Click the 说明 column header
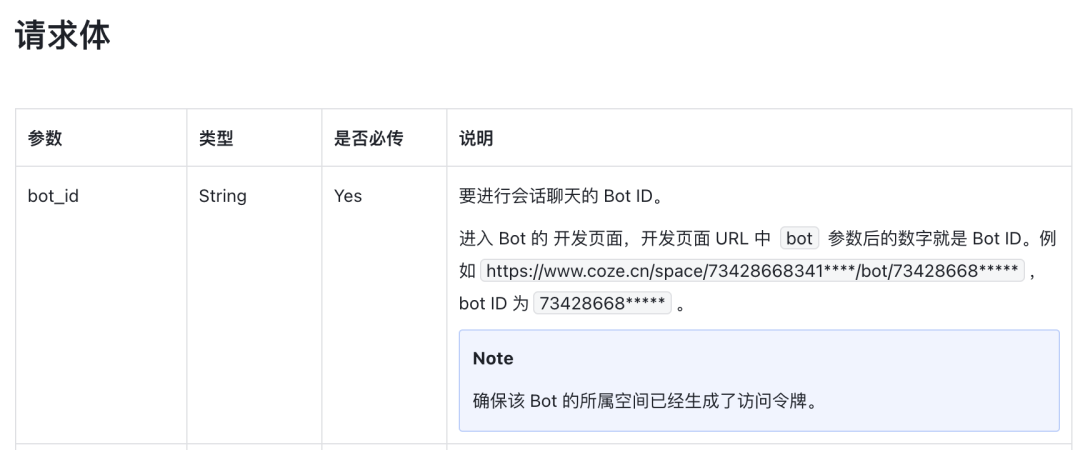Screen dimensions: 1080x450 pyautogui.click(x=476, y=138)
